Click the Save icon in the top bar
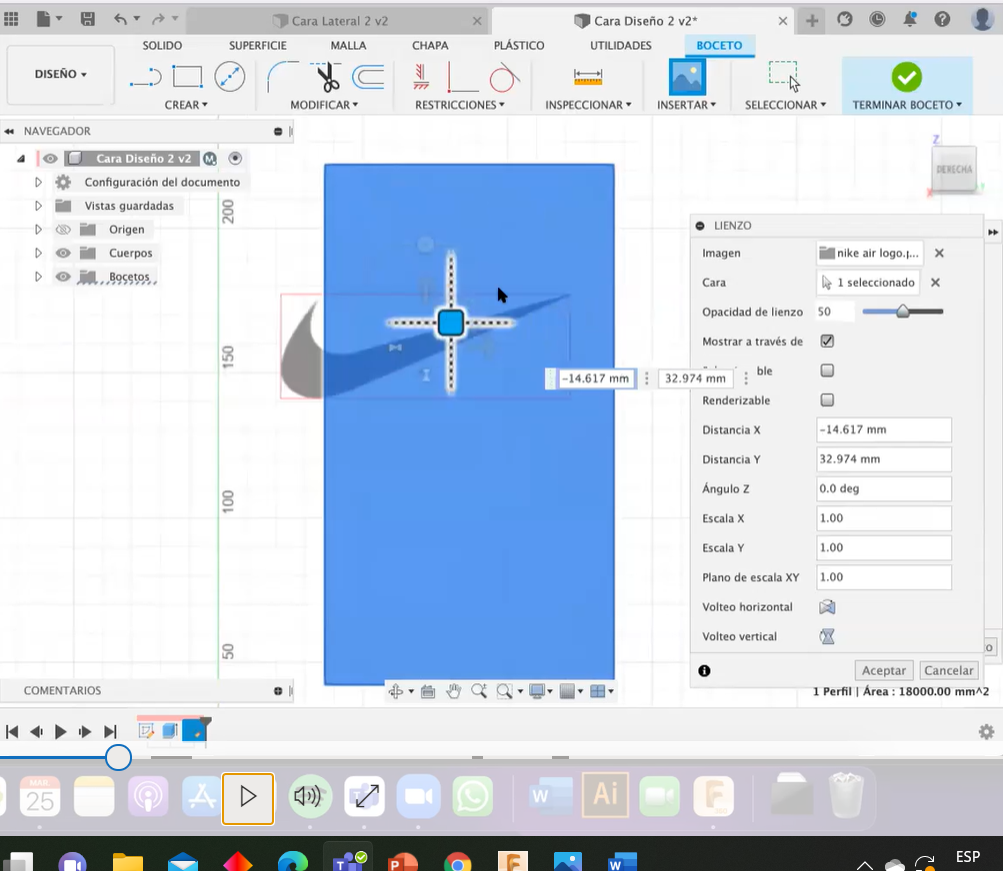The height and width of the screenshot is (871, 1003). click(x=88, y=20)
